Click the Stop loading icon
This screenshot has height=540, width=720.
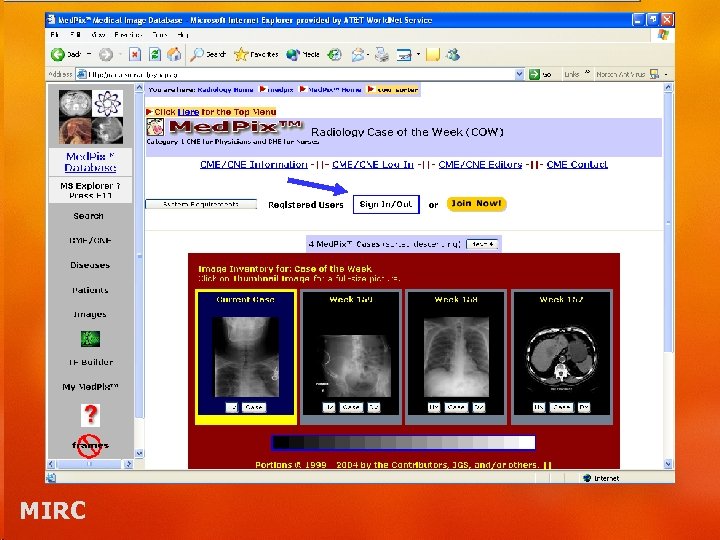(x=135, y=55)
